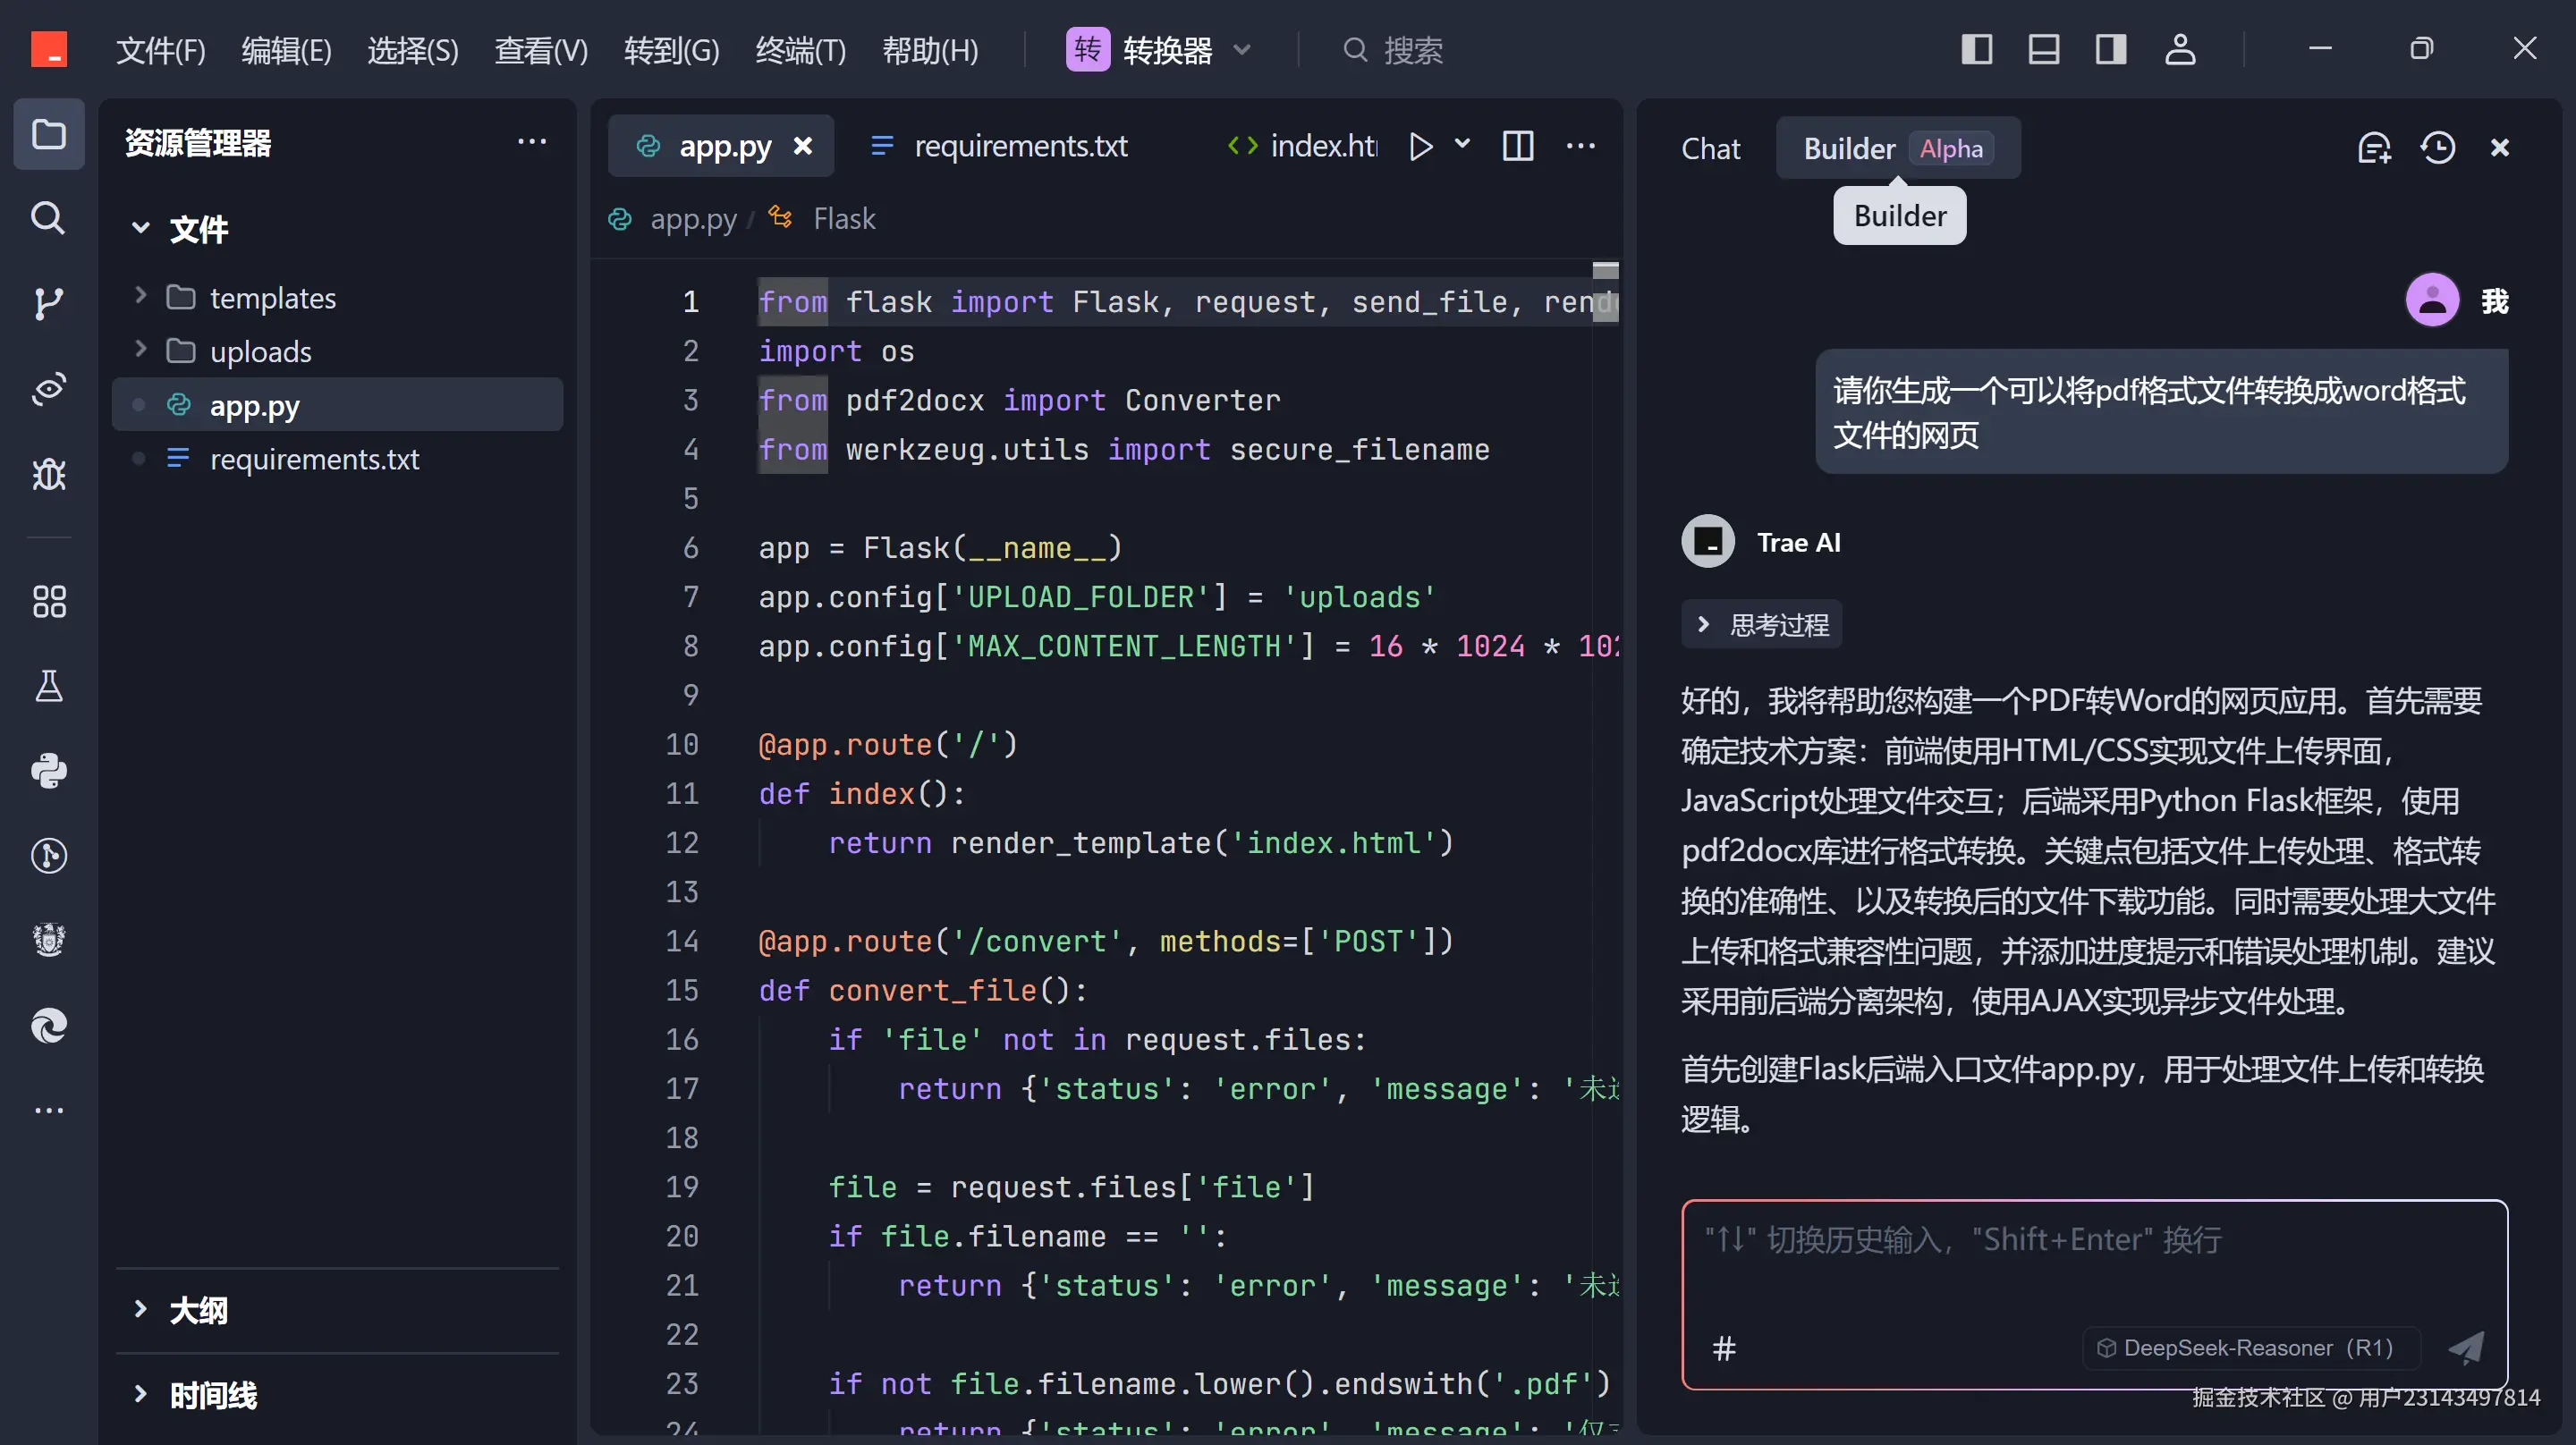Switch to requirements.txt editor tab
This screenshot has height=1445, width=2576.
[x=1000, y=146]
